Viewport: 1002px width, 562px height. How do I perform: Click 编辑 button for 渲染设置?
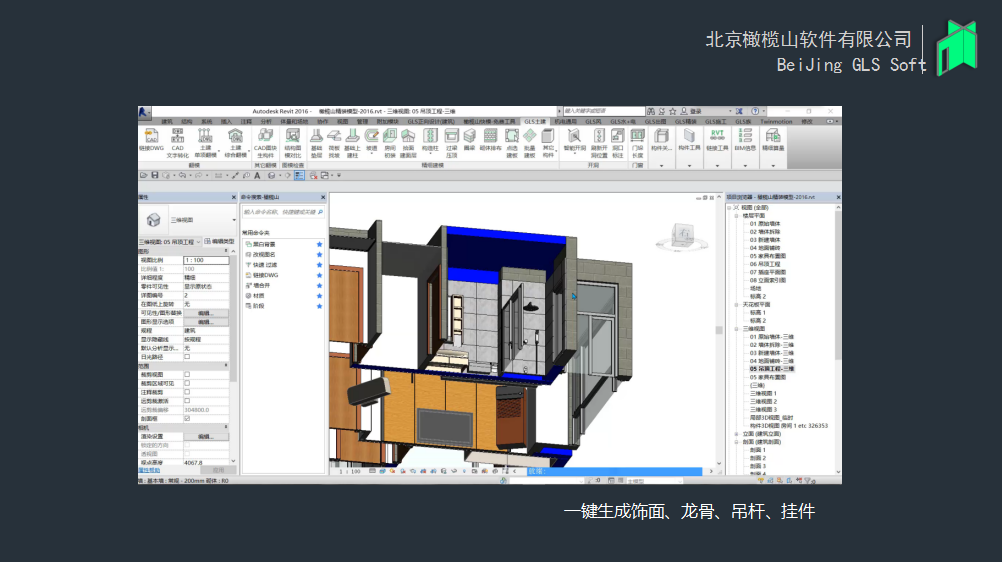click(x=205, y=437)
